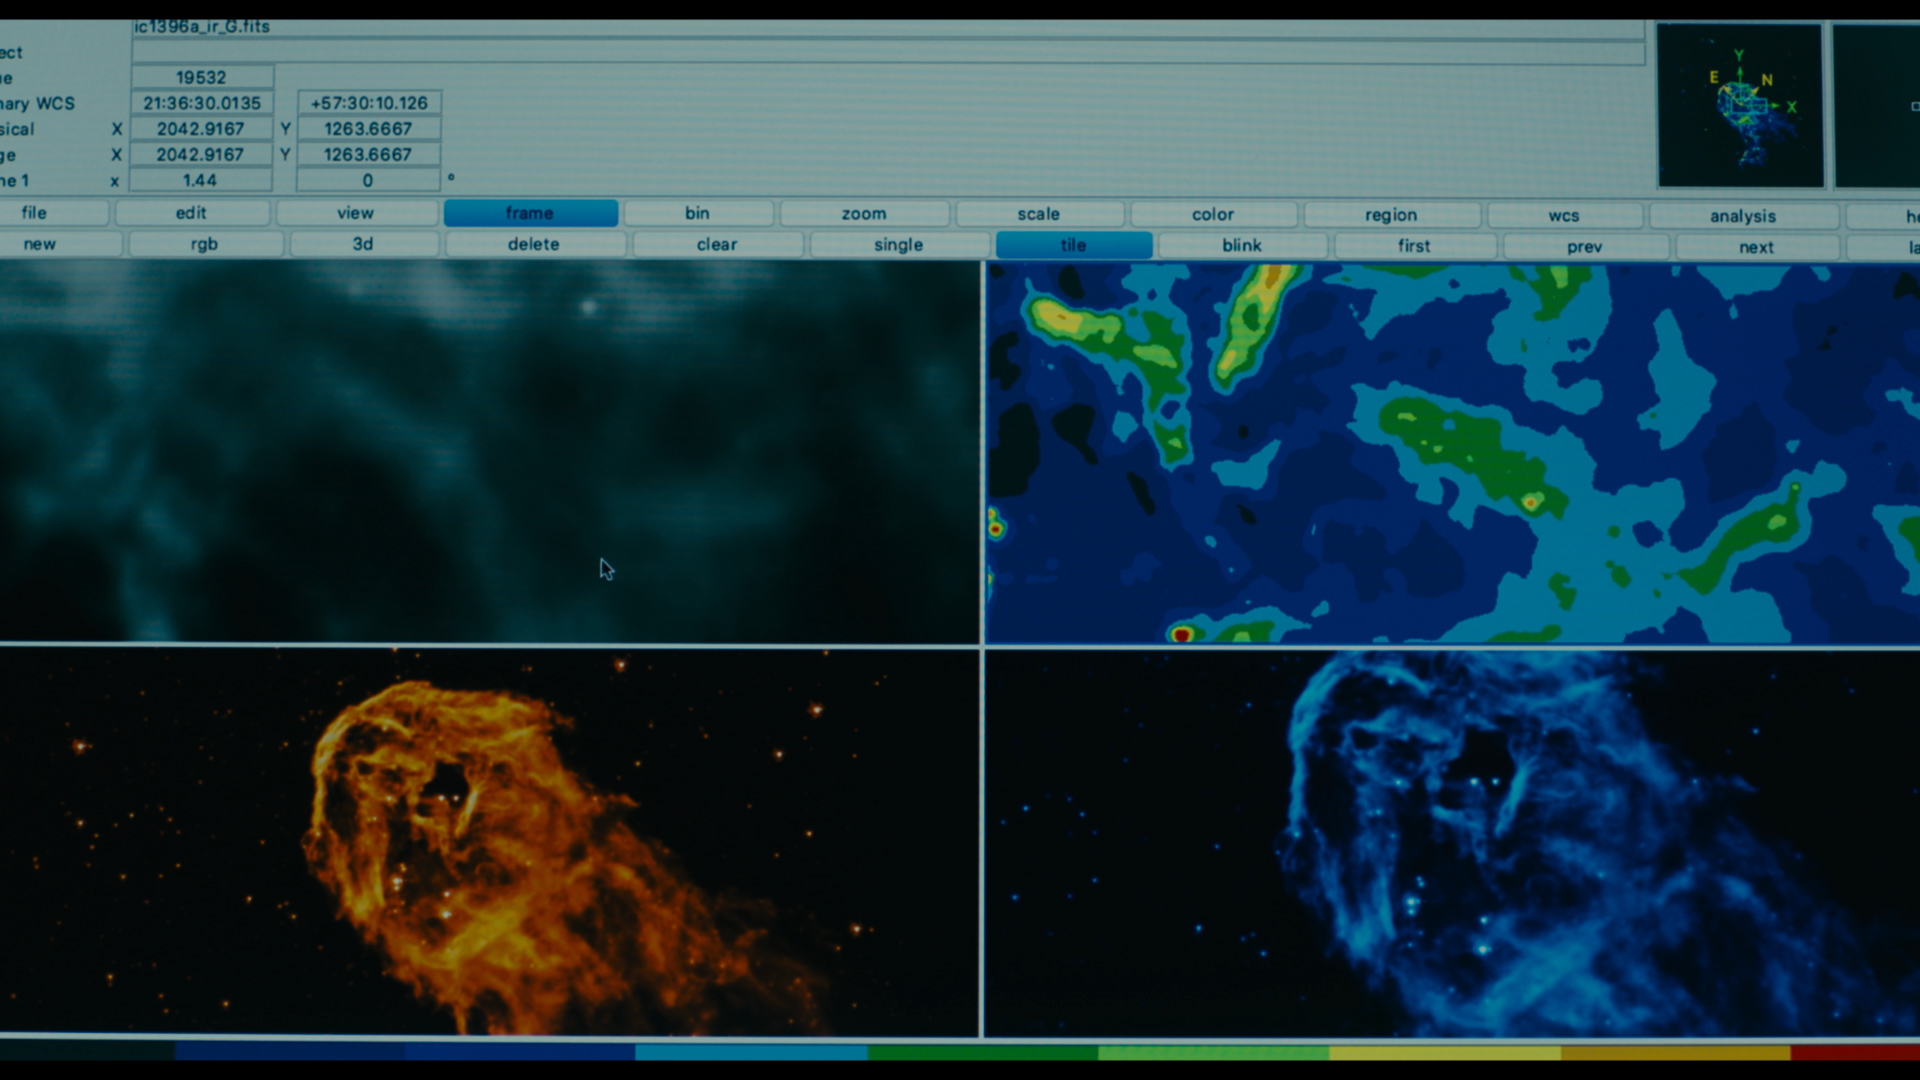The image size is (1920, 1080).
Task: Click the colorbar at the bottom
Action: pyautogui.click(x=960, y=1052)
